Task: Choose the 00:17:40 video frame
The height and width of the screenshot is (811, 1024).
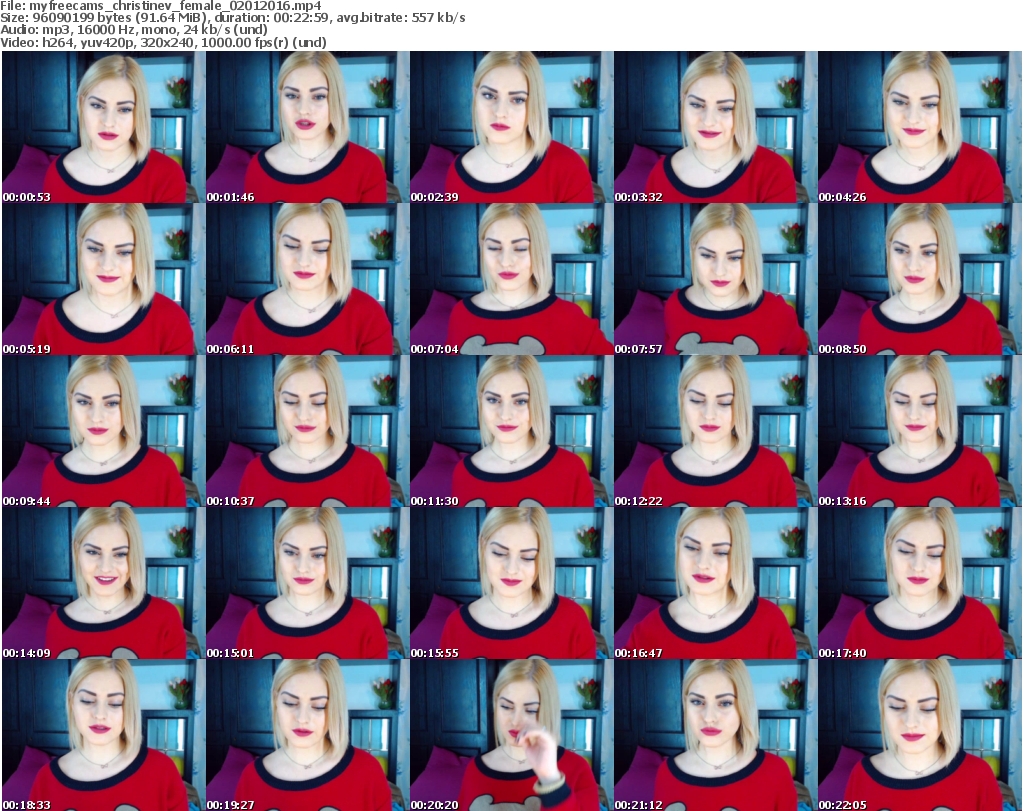Action: [920, 584]
